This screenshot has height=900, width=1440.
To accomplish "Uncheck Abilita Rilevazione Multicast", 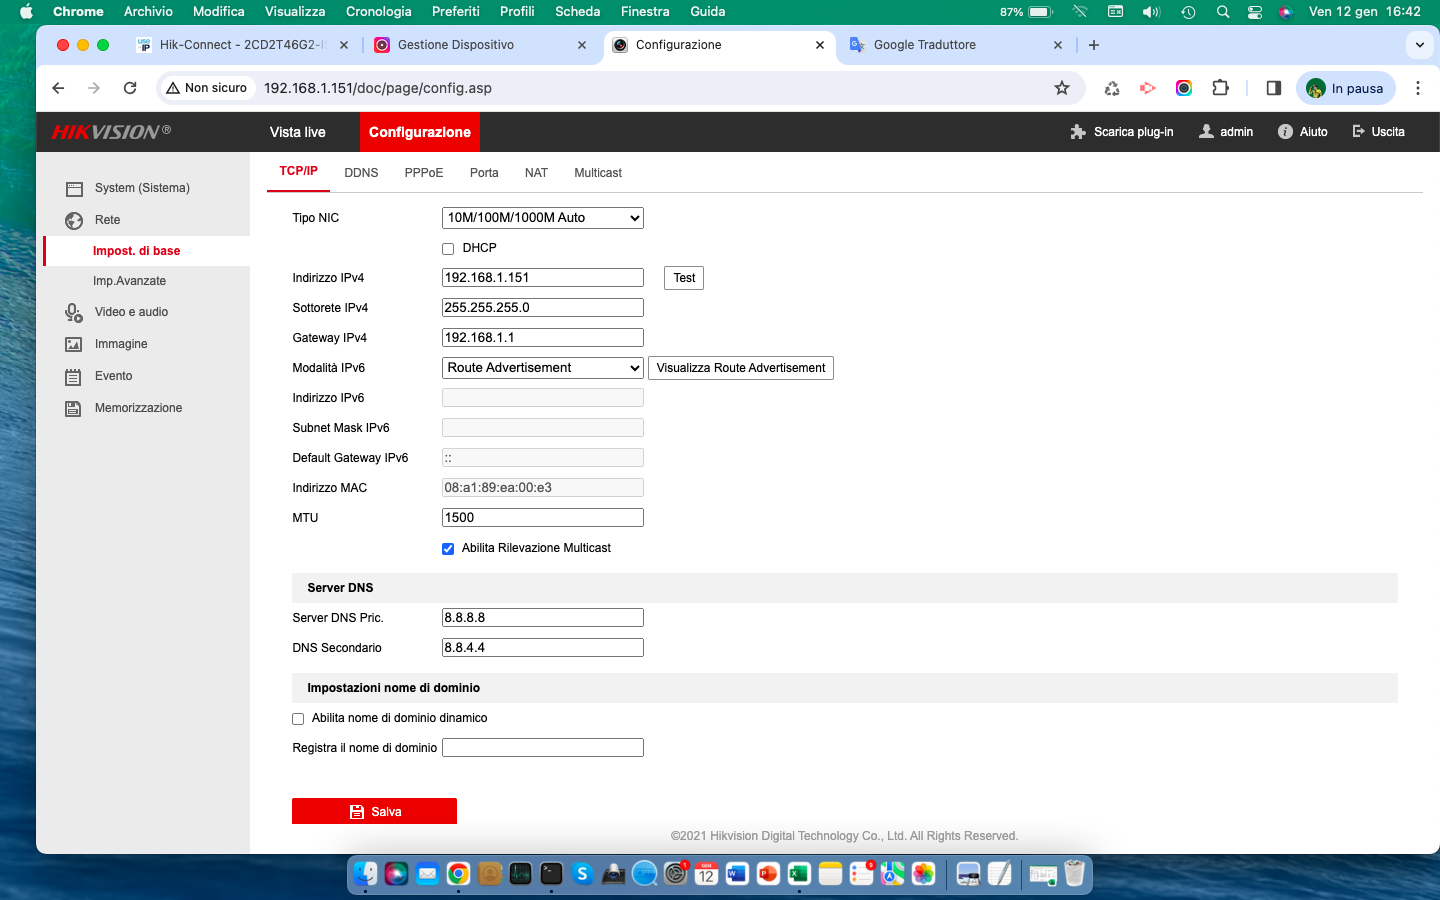I will 448,549.
